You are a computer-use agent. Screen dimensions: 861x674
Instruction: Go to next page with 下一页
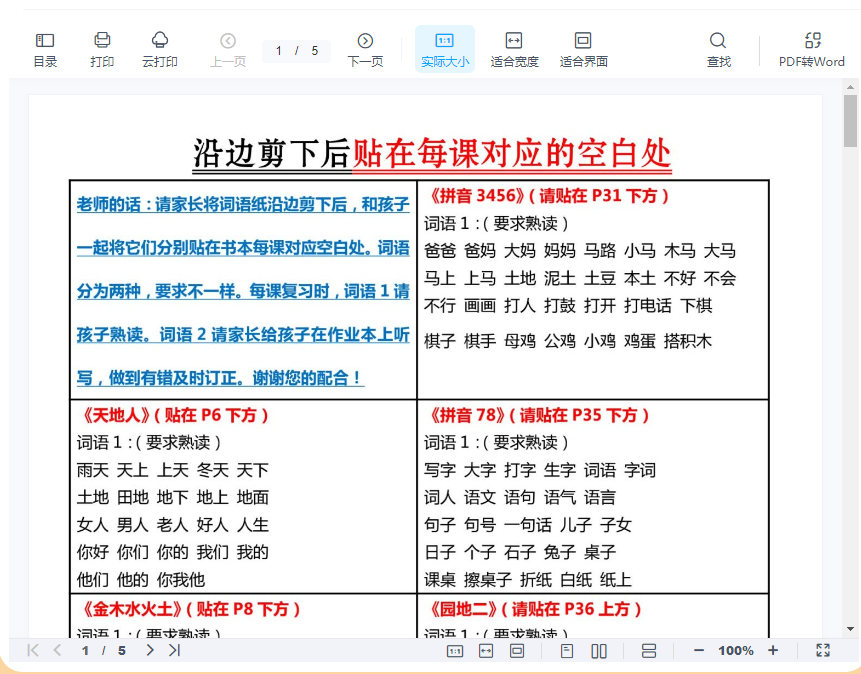(365, 49)
